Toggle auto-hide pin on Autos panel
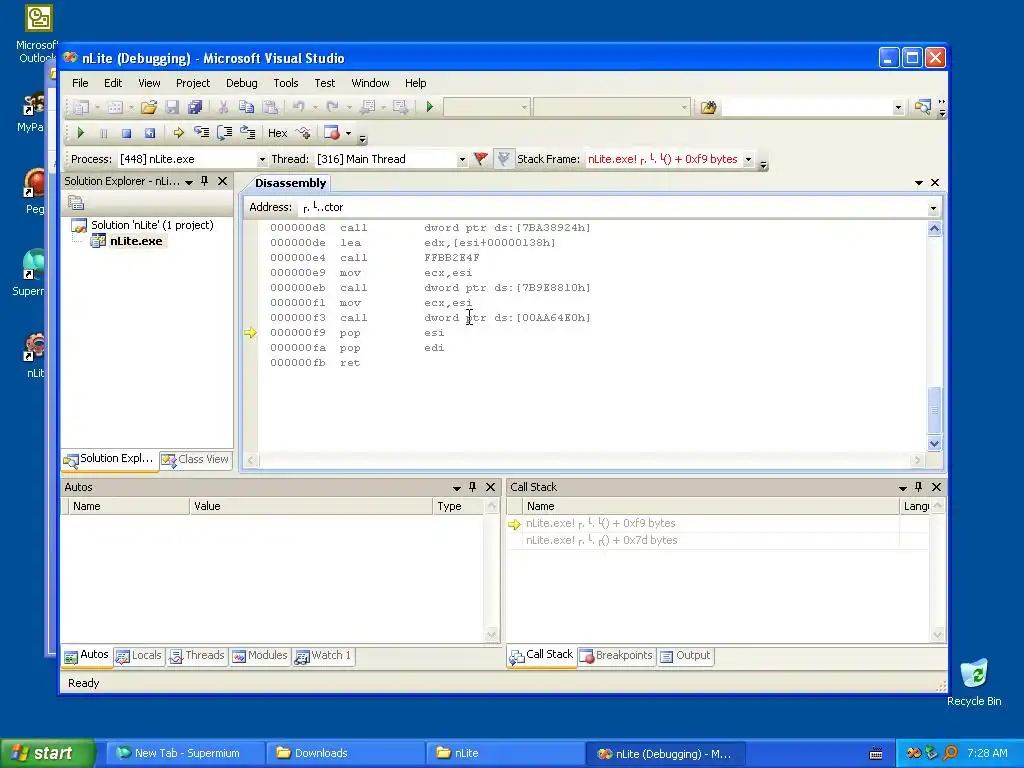The width and height of the screenshot is (1024, 768). [x=473, y=487]
